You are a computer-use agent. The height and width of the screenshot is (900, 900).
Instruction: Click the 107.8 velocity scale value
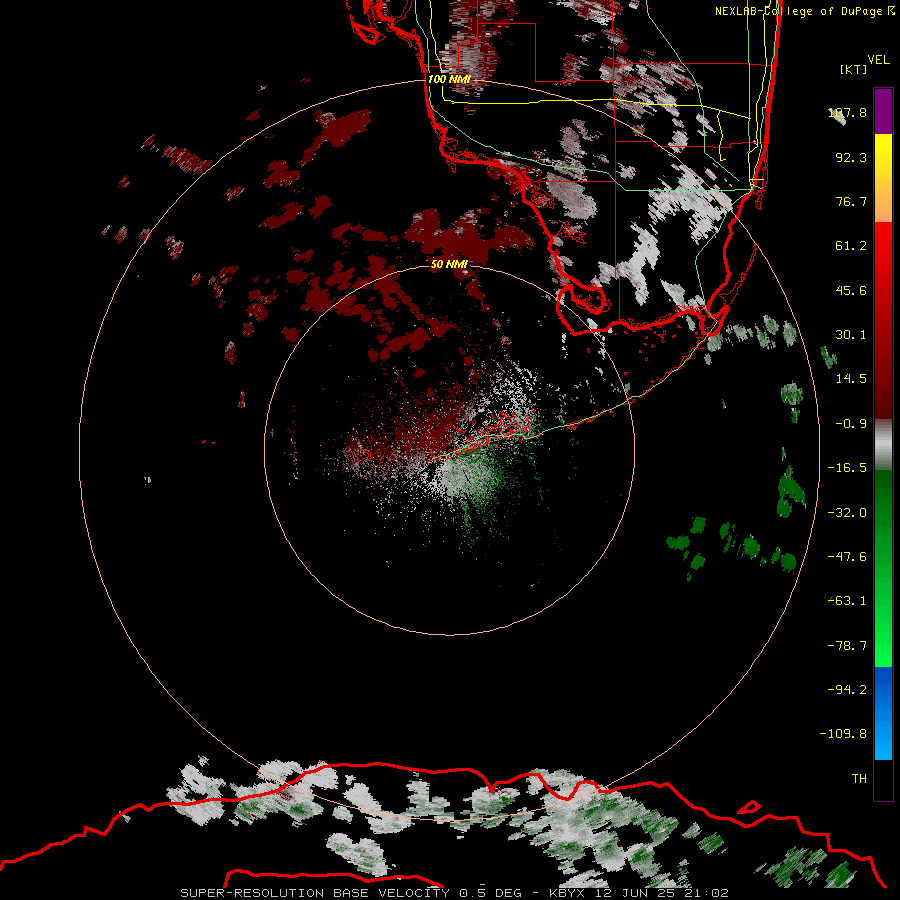coord(847,112)
